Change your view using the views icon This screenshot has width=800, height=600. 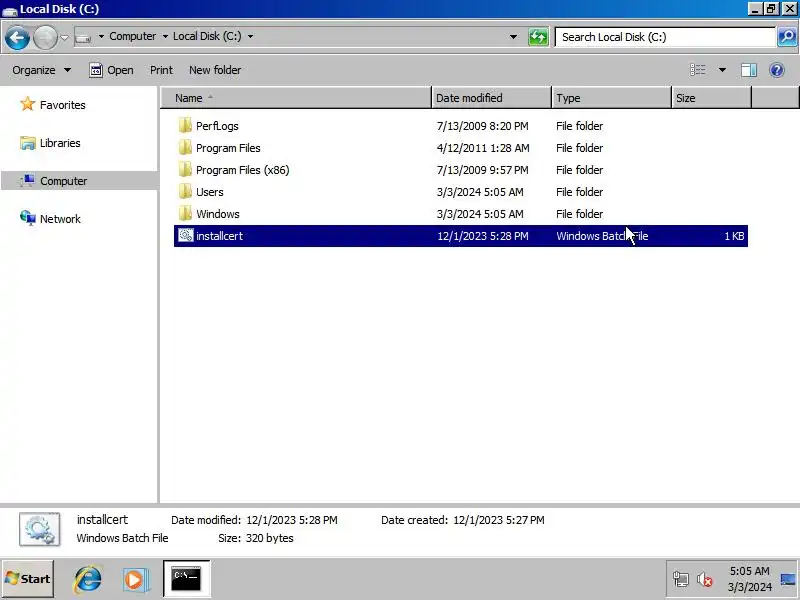697,70
